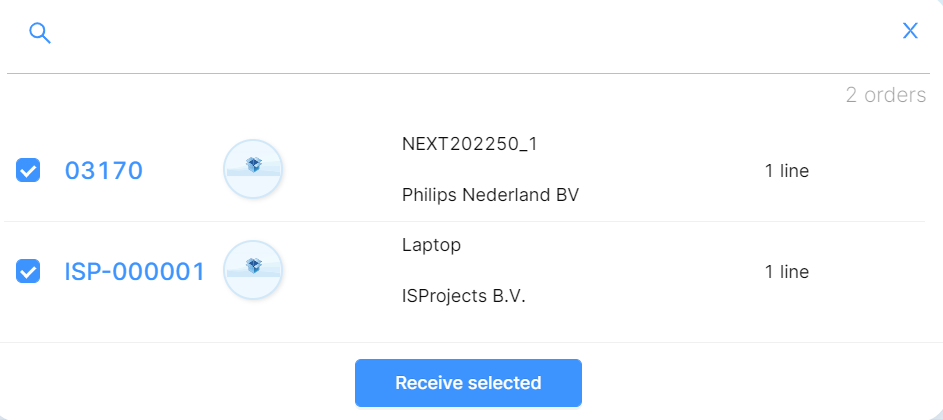Click "1 line" on order 03170 row
This screenshot has height=420, width=943.
pyautogui.click(x=787, y=171)
